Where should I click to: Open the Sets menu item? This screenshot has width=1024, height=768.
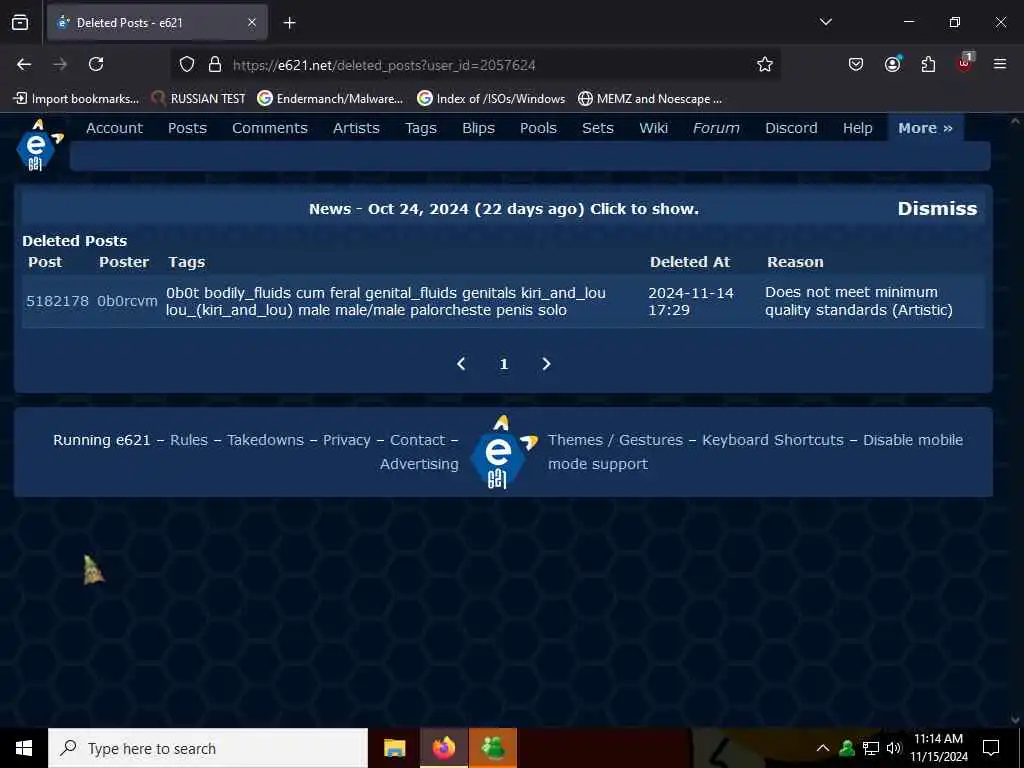(x=598, y=128)
